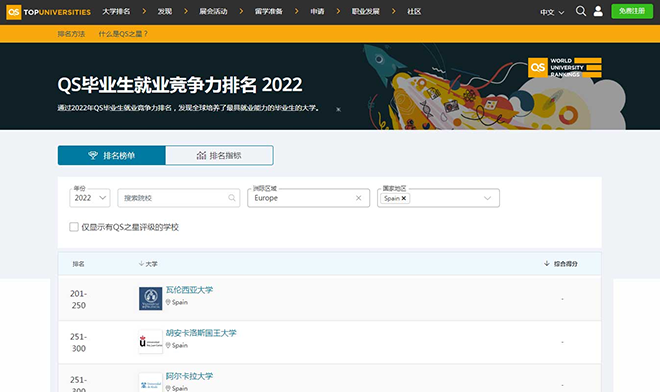This screenshot has width=660, height=392.
Task: Switch to the 排名榜单 tab
Action: [112, 155]
